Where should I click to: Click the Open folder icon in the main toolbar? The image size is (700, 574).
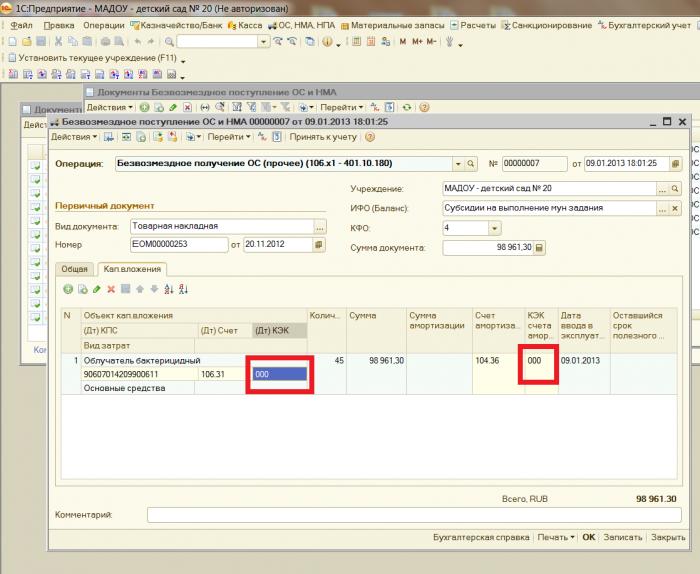[27, 42]
